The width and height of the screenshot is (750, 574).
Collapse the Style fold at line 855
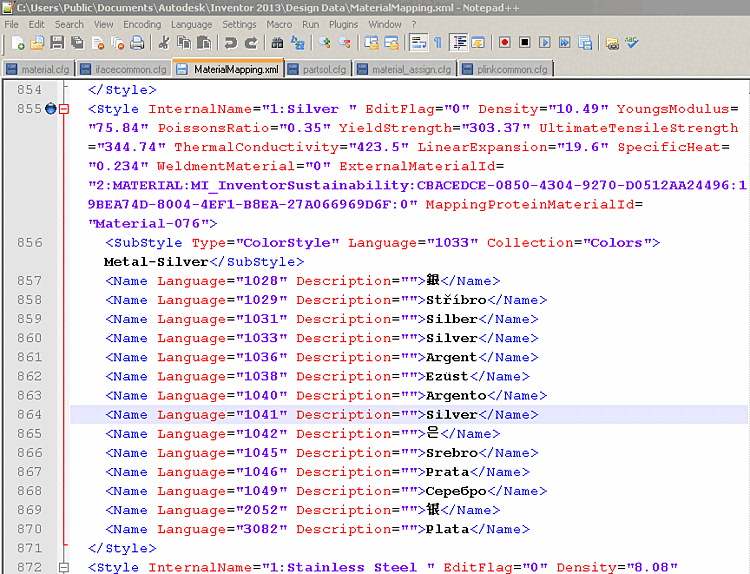pyautogui.click(x=64, y=109)
